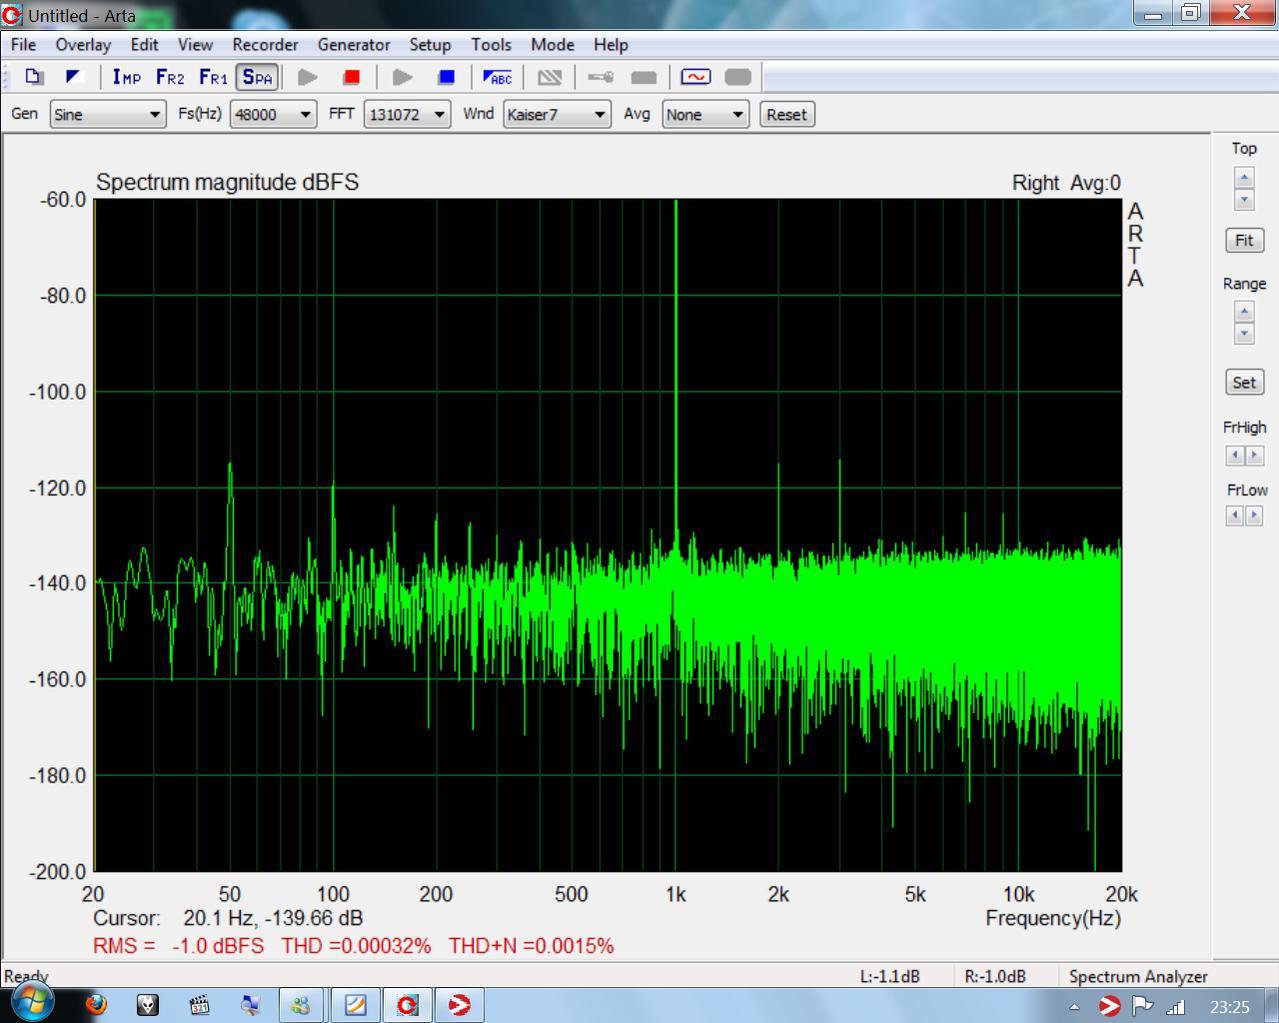The width and height of the screenshot is (1279, 1023).
Task: Show hidden system tray icons
Action: click(1075, 1006)
